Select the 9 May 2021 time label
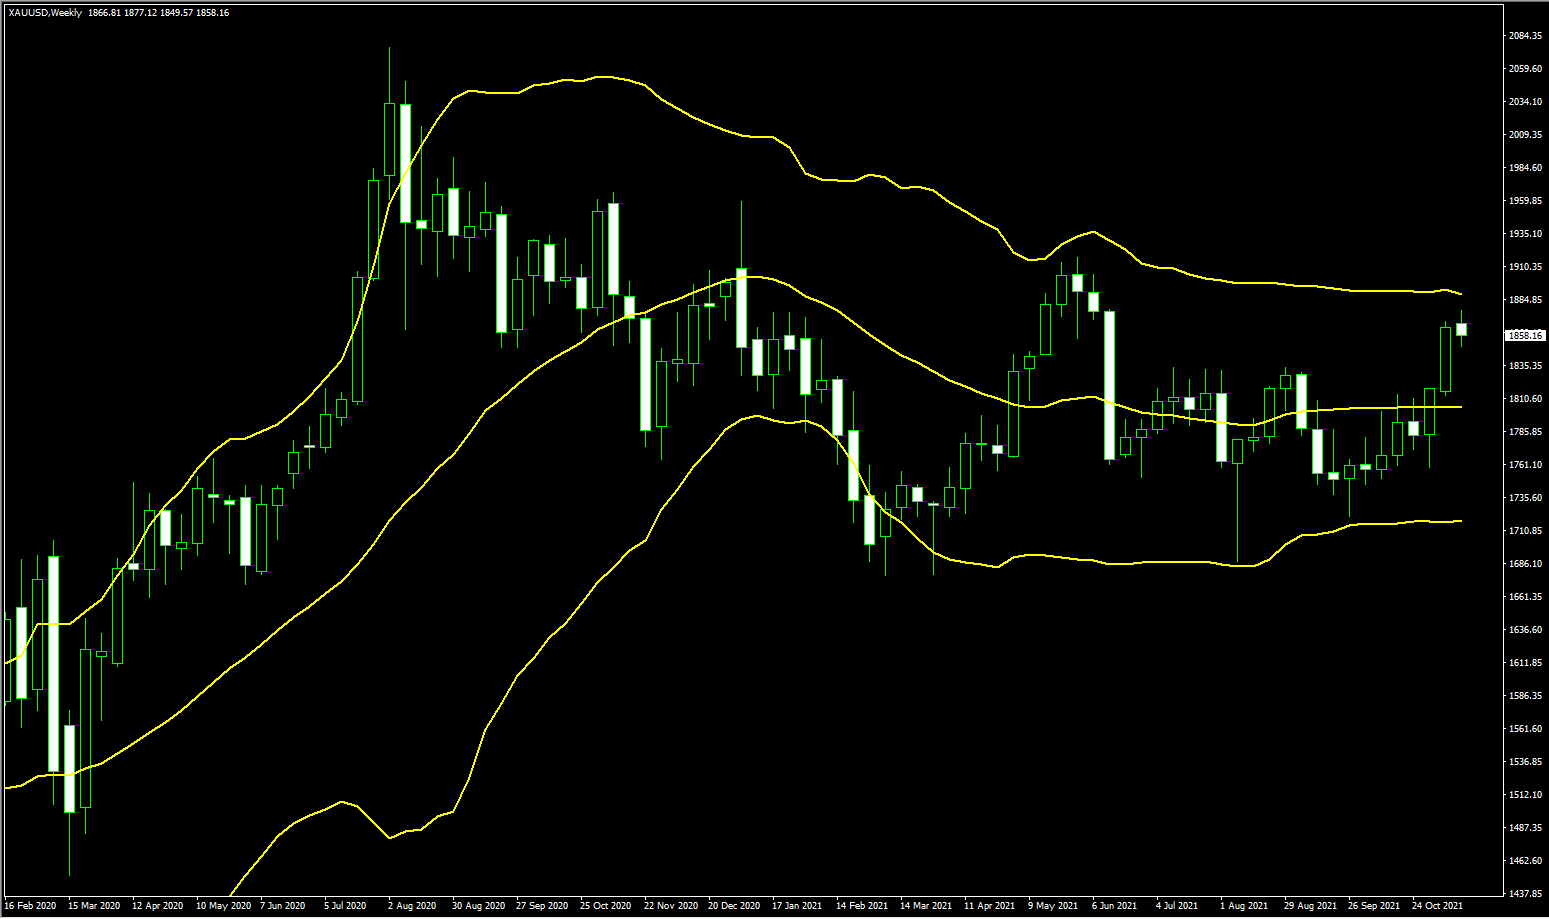 pos(1053,906)
